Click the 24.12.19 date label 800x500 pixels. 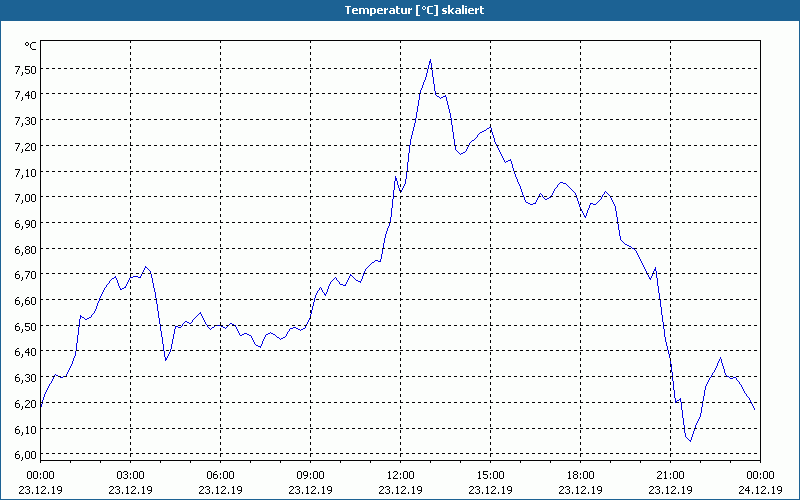(x=760, y=490)
